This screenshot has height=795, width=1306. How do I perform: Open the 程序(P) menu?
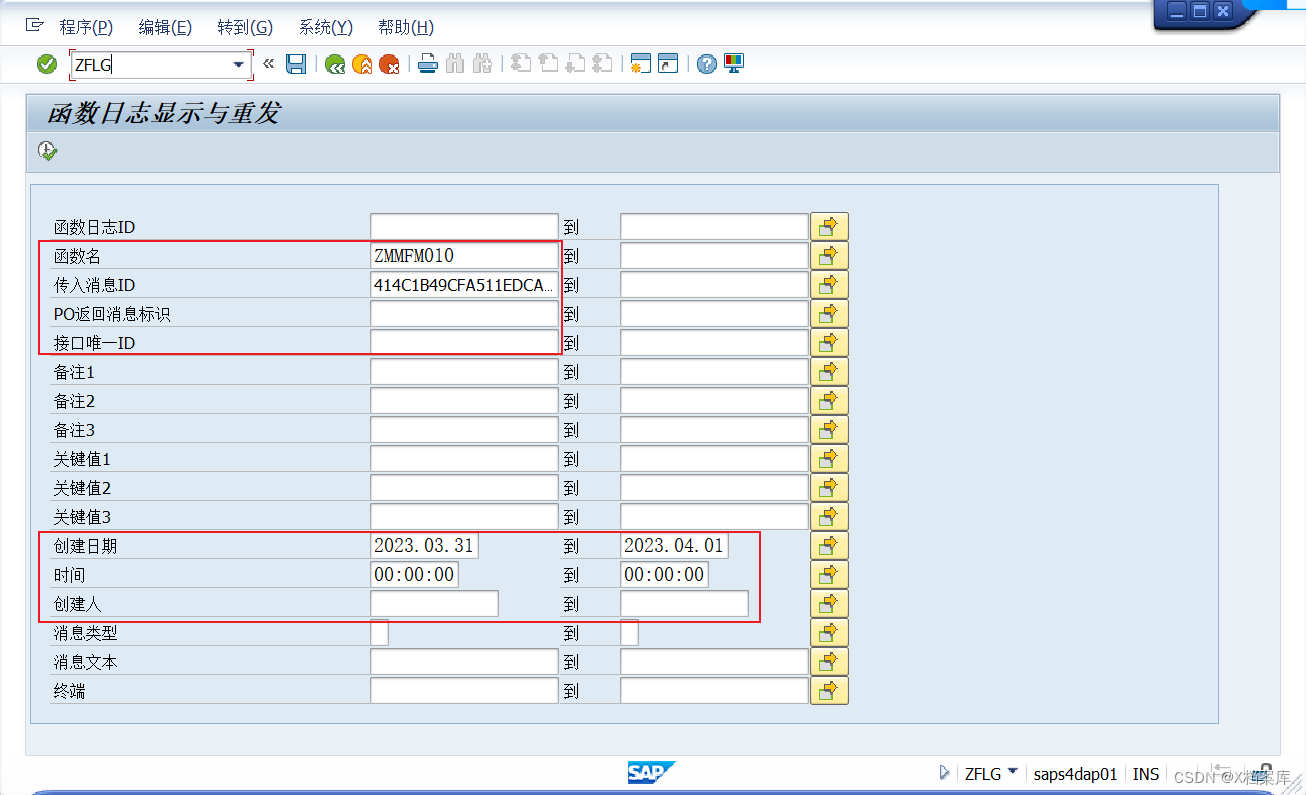[x=86, y=27]
